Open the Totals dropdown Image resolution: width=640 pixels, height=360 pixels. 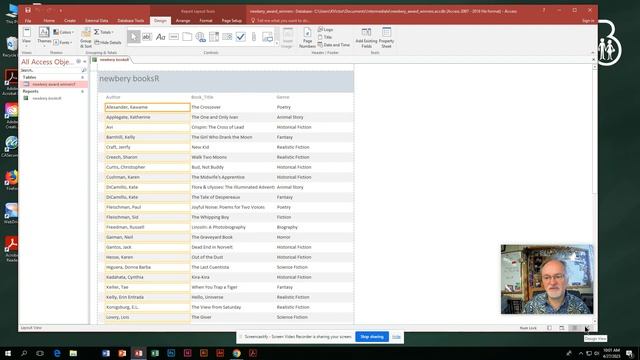point(104,32)
